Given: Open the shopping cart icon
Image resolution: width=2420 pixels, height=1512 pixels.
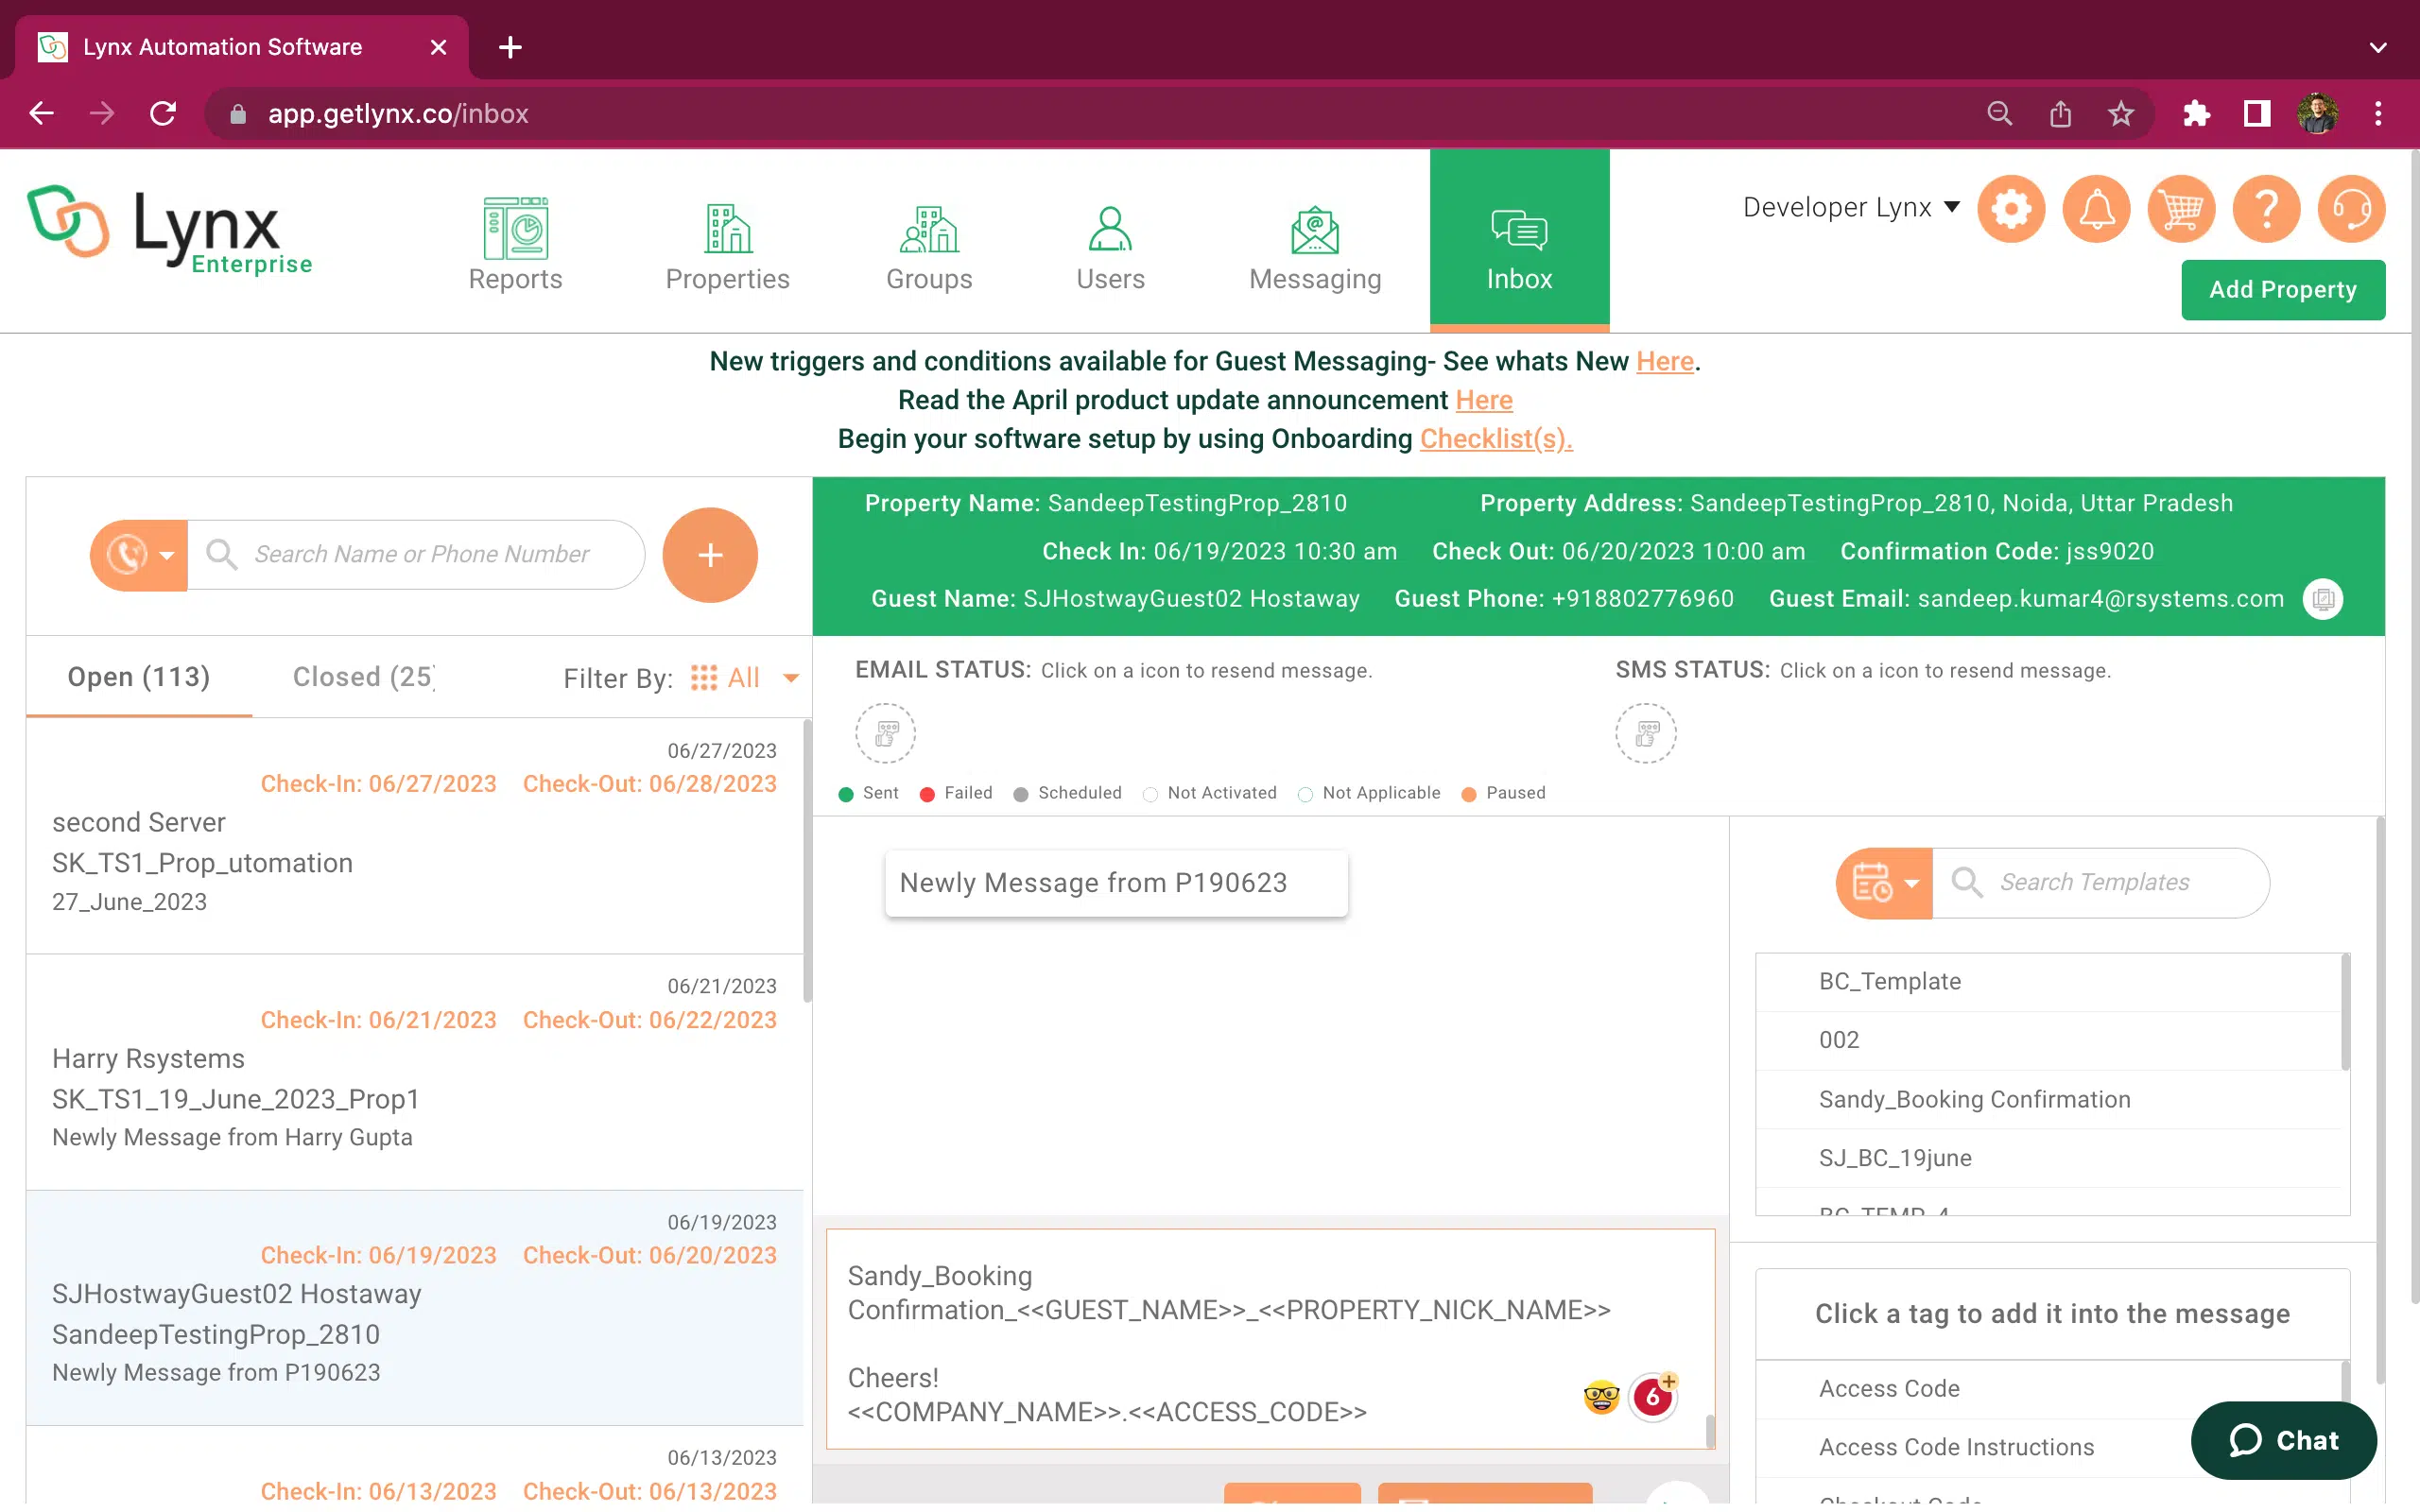Looking at the screenshot, I should point(2181,208).
